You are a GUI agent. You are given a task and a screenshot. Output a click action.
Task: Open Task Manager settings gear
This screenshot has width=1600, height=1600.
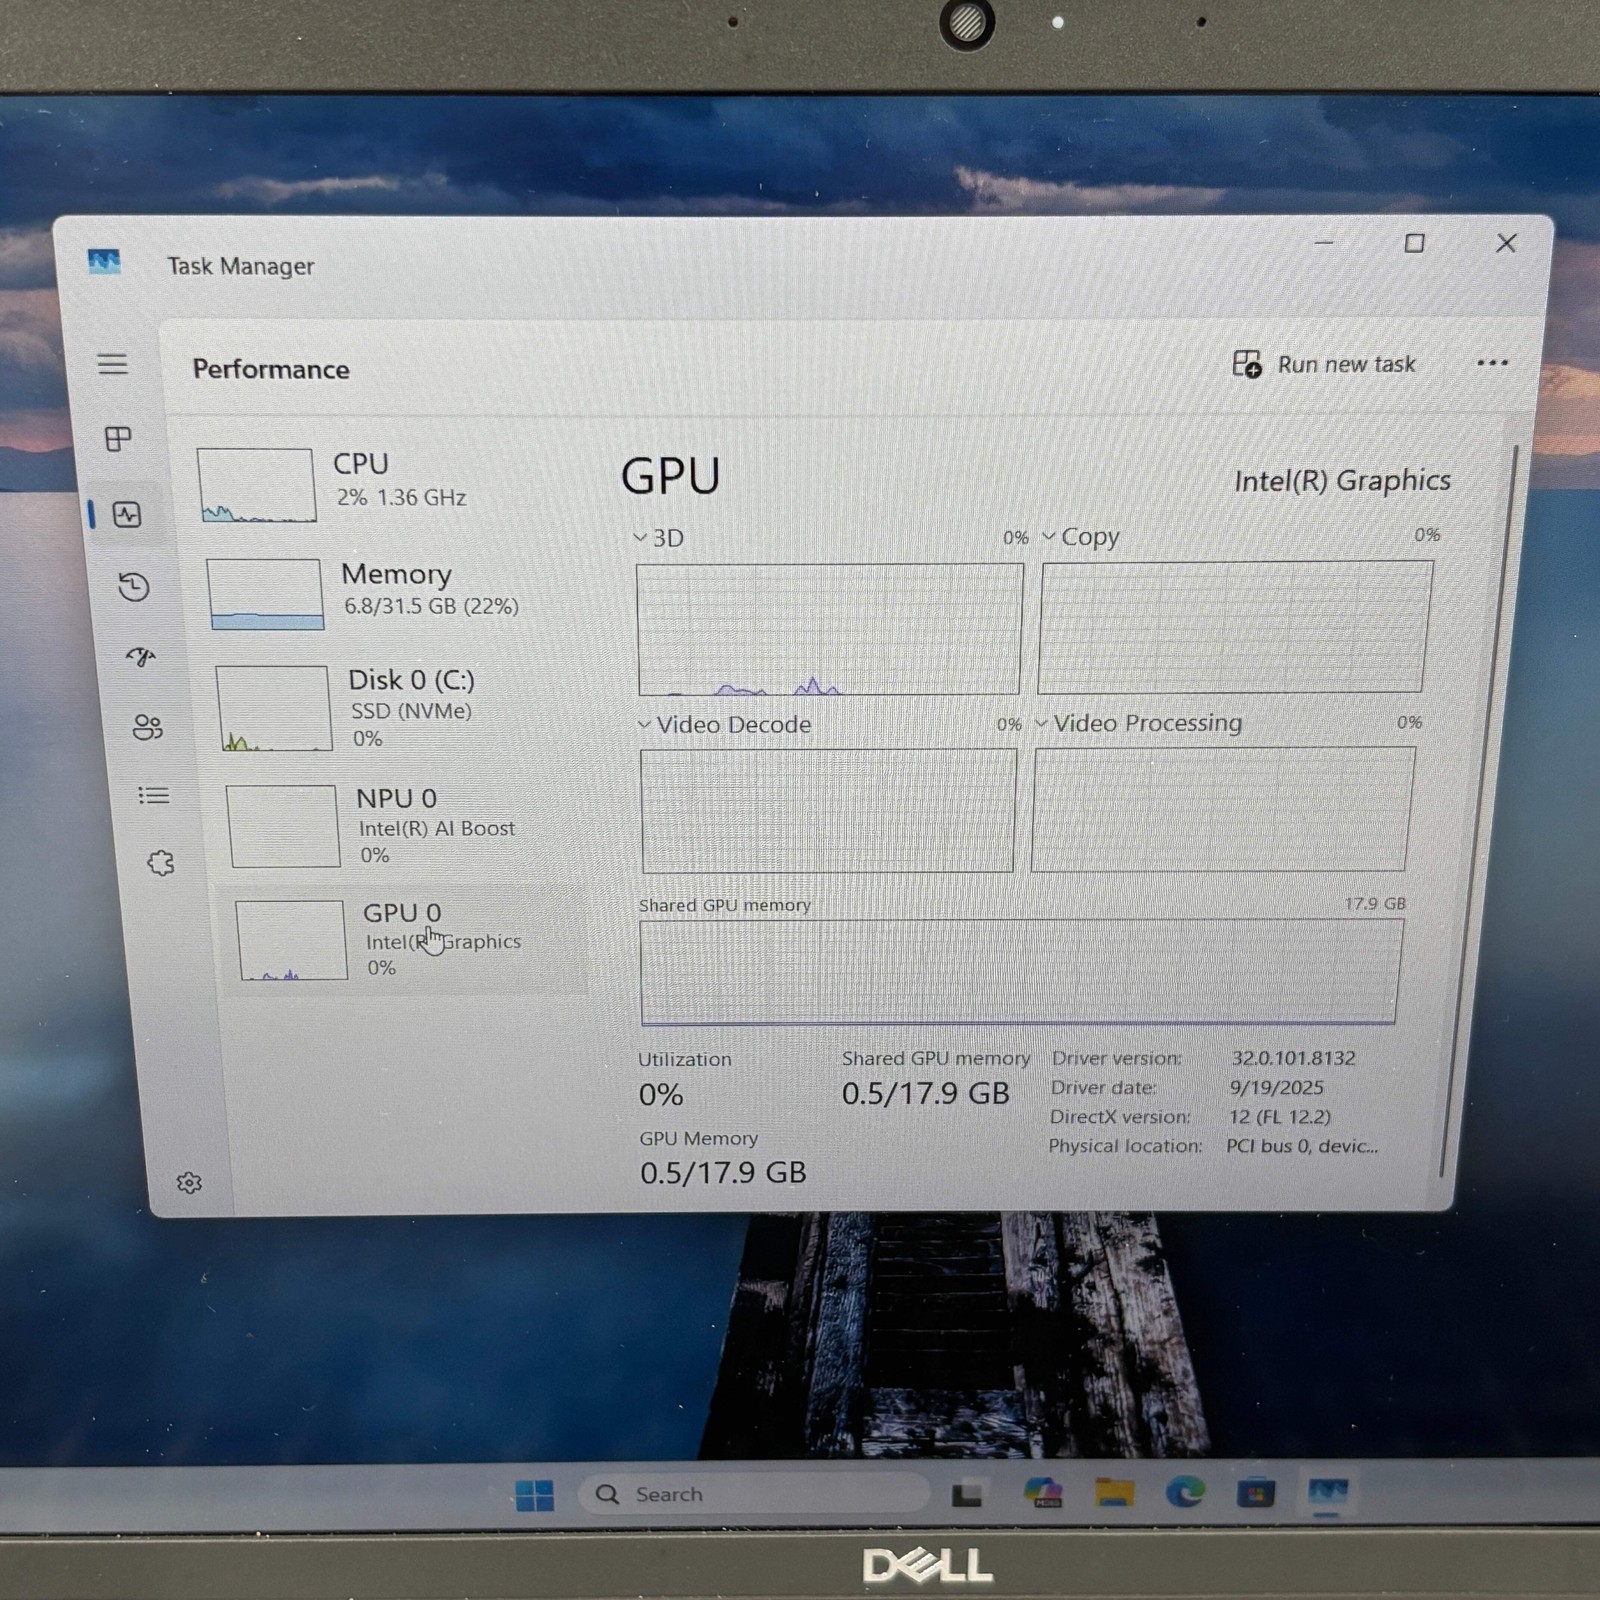[x=189, y=1183]
